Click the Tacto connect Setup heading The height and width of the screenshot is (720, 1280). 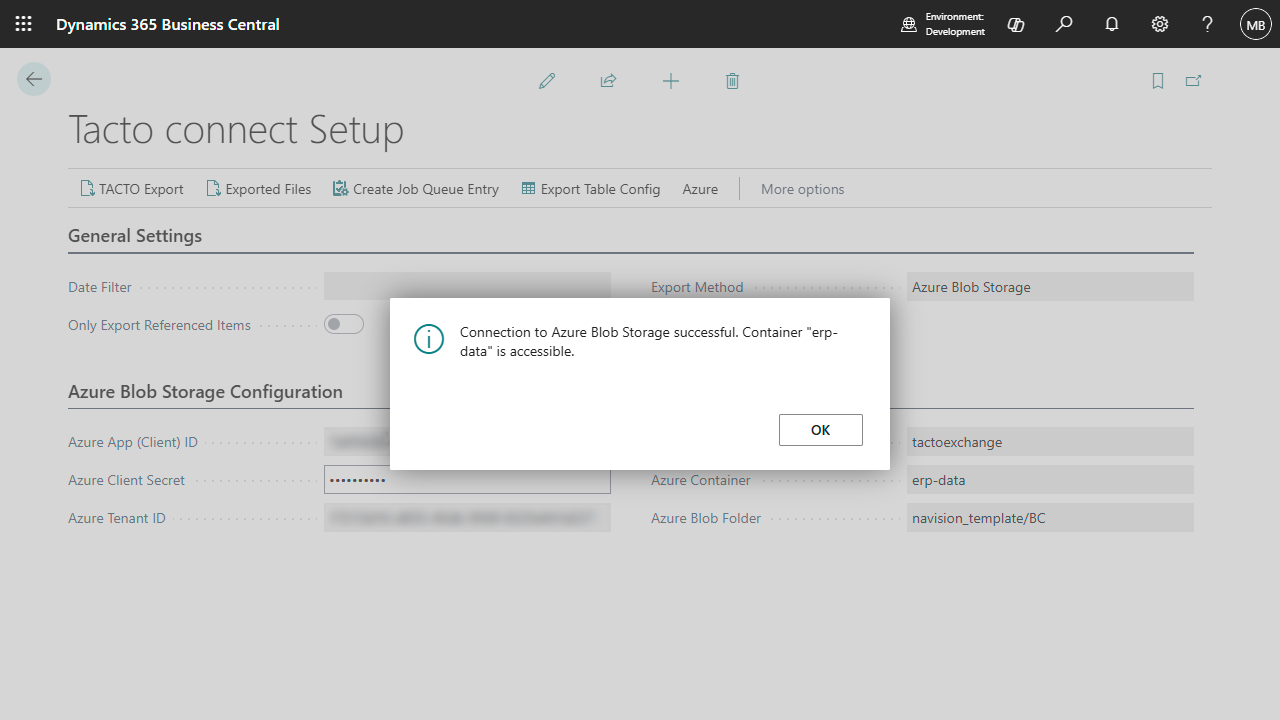click(236, 130)
